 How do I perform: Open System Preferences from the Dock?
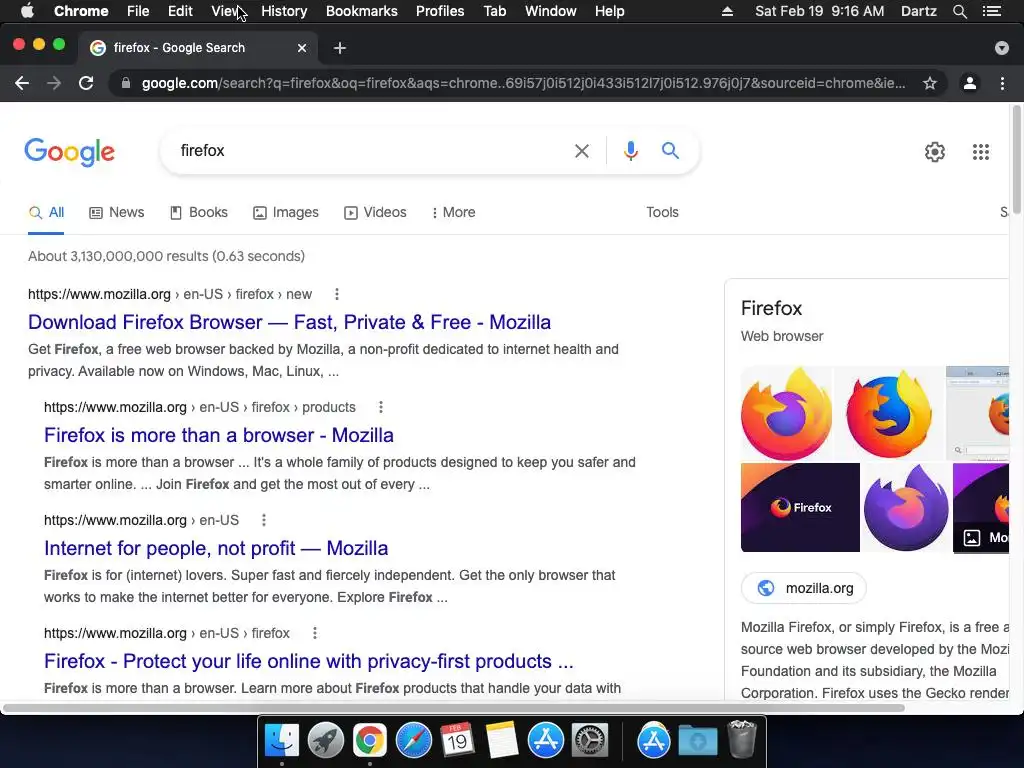590,741
